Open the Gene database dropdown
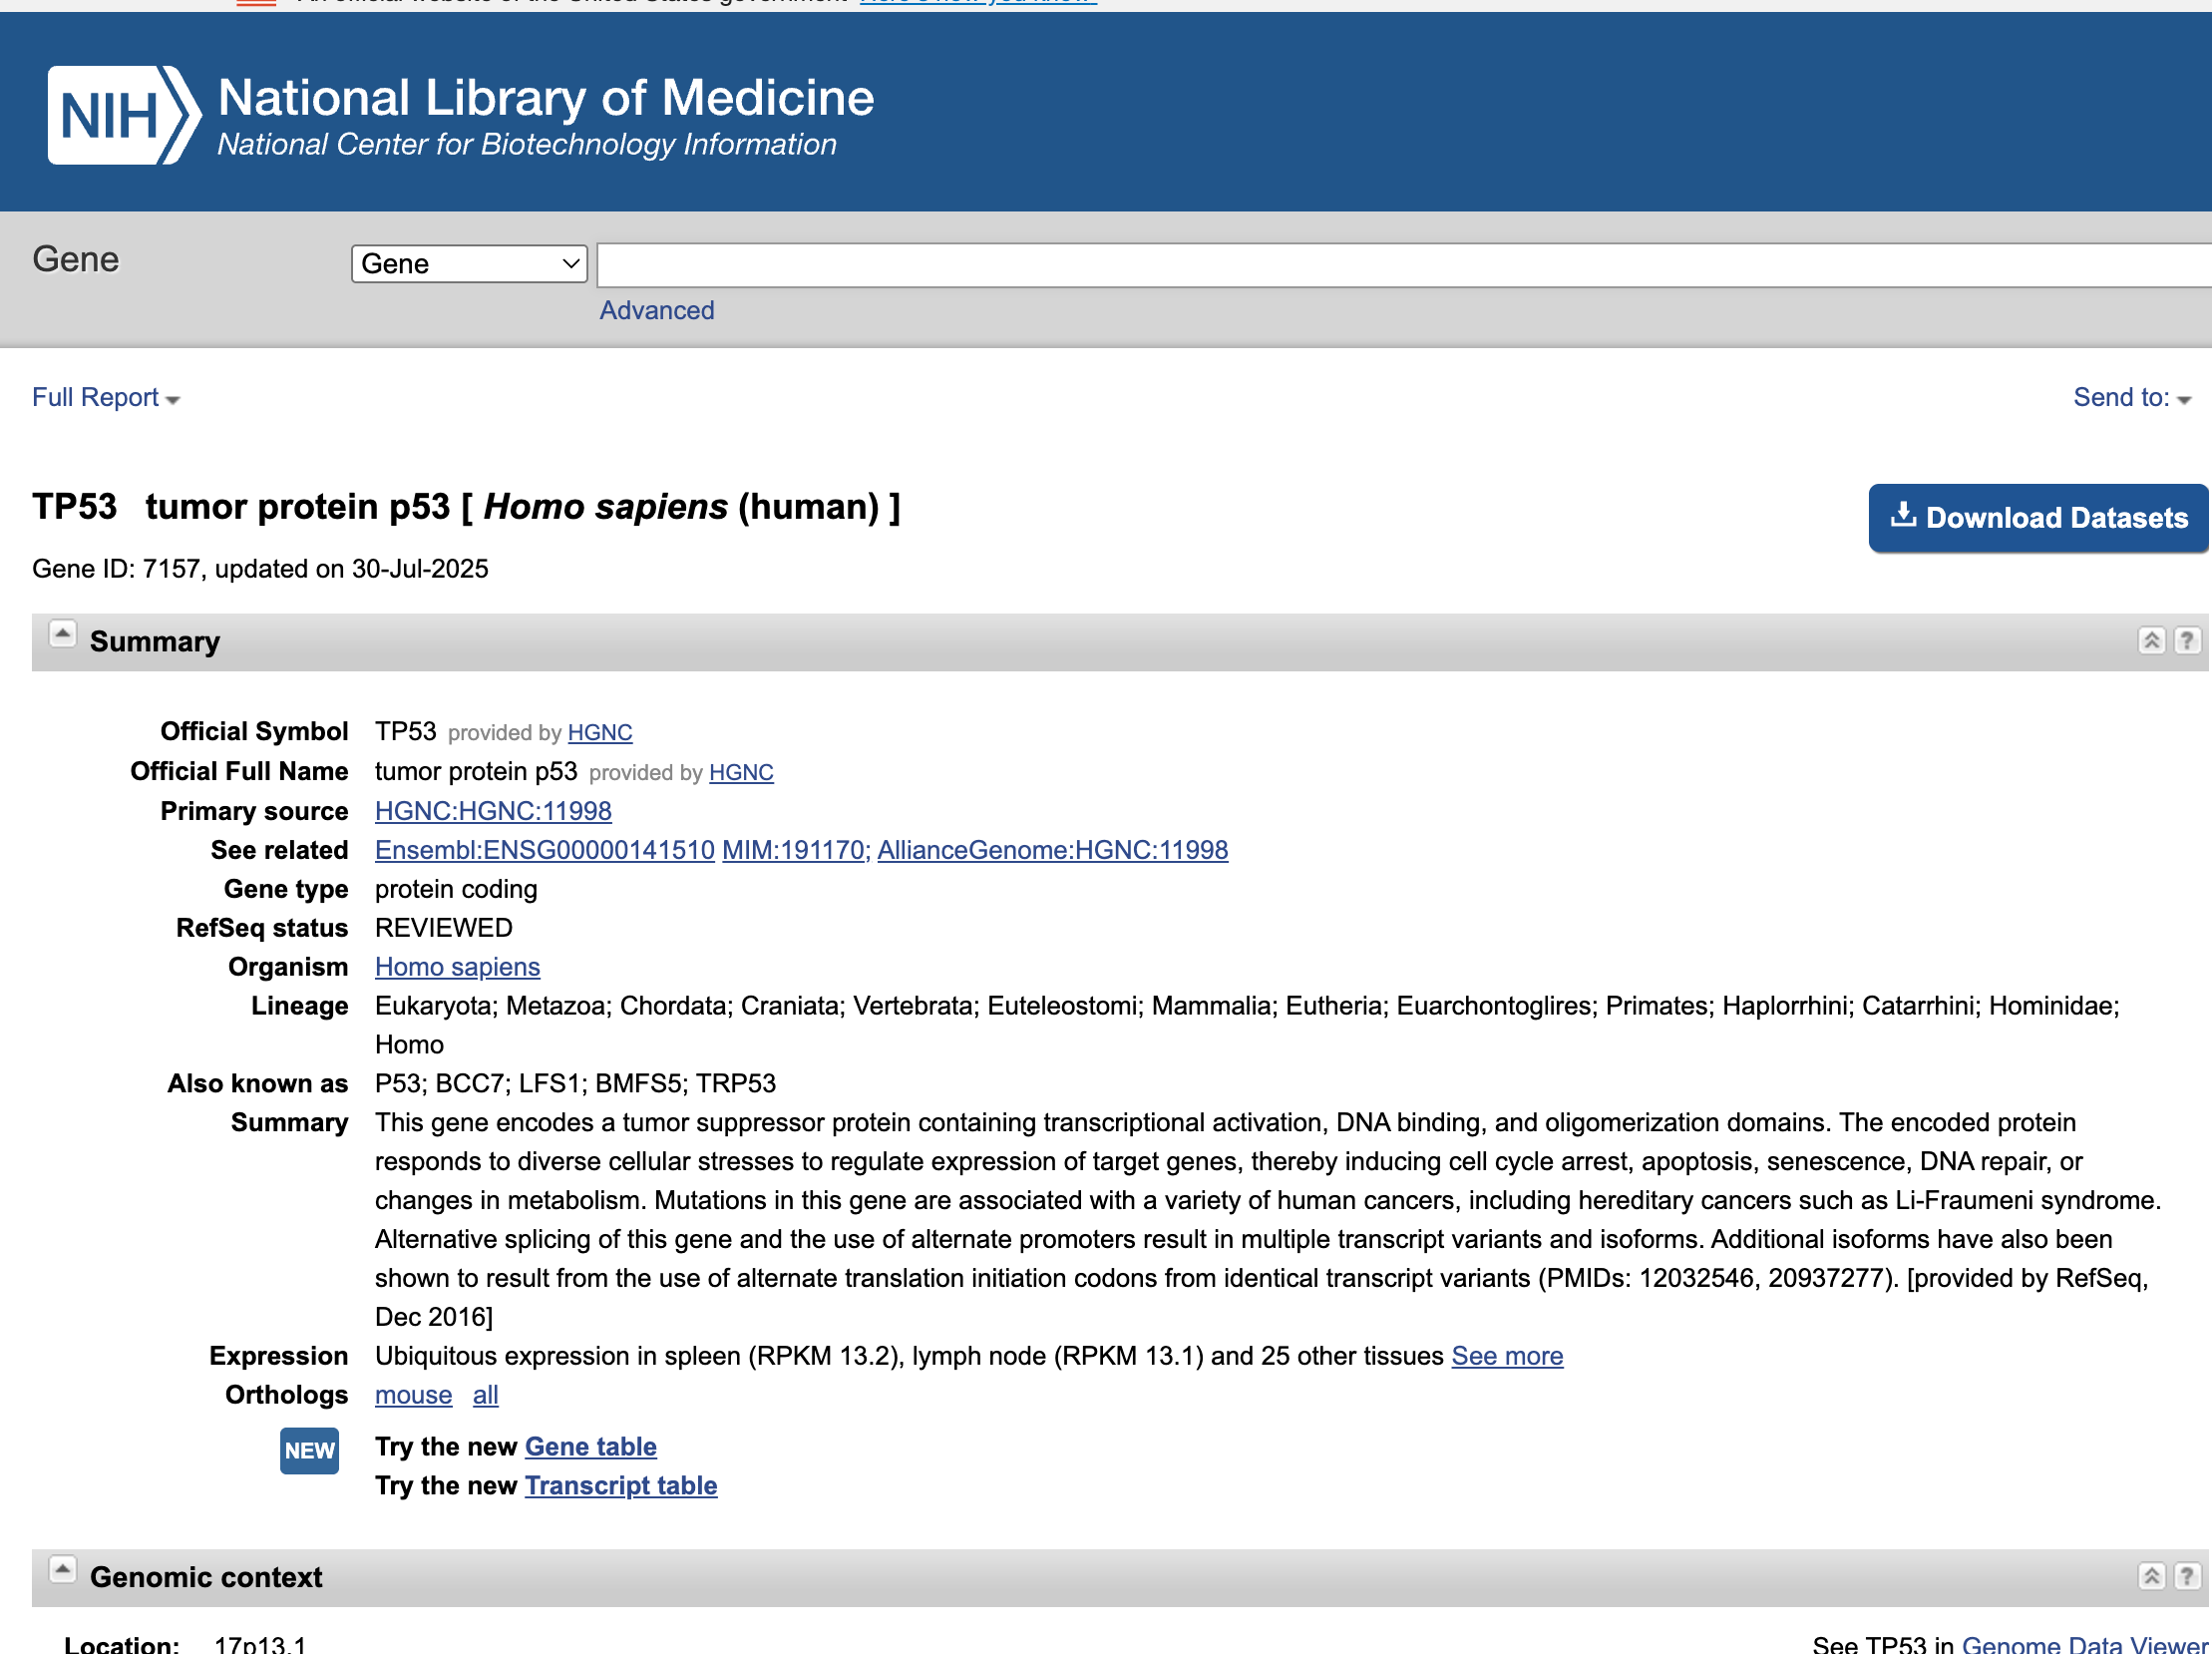2212x1654 pixels. (469, 264)
